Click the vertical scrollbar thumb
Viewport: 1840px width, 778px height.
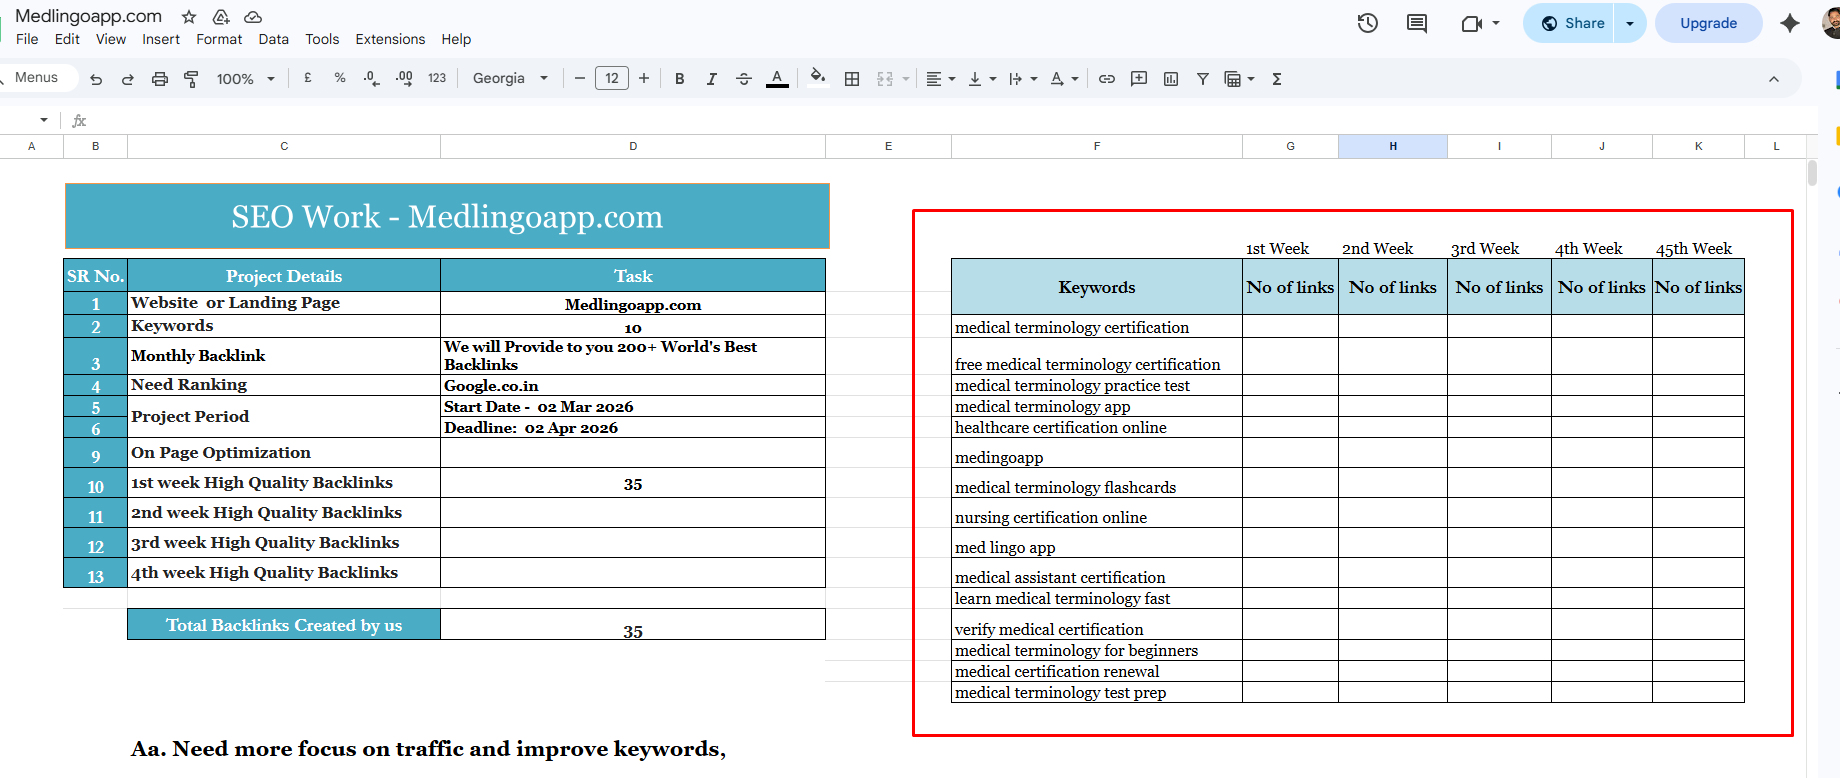tap(1812, 173)
